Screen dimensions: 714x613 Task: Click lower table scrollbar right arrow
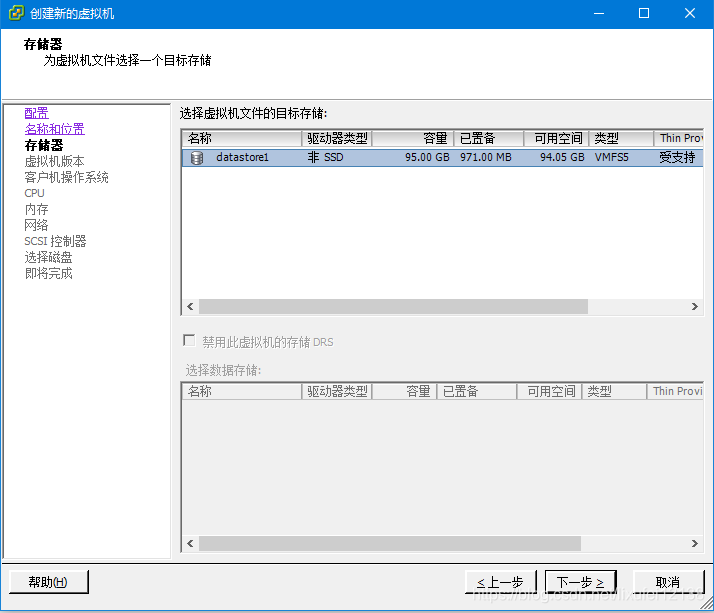[694, 543]
